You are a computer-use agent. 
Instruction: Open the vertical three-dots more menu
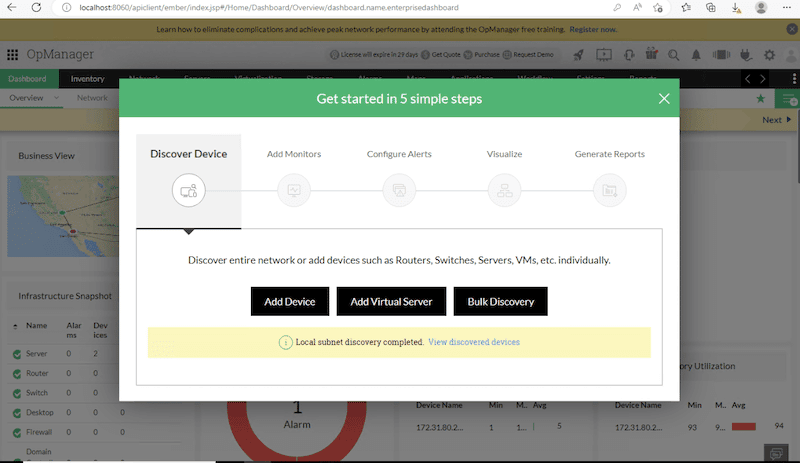click(794, 79)
